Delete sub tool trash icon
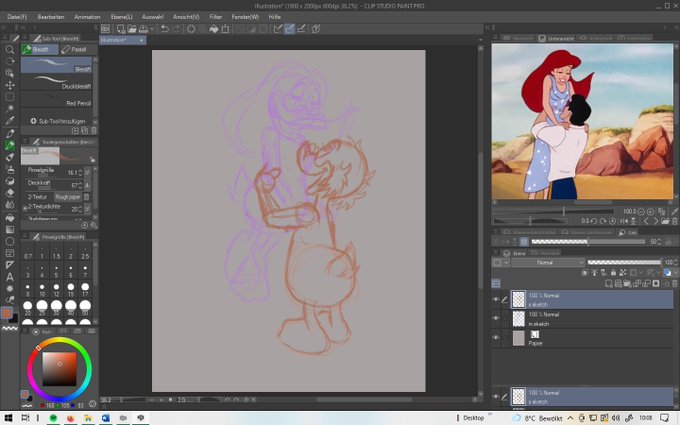Viewport: 680px width, 425px height. pos(94,131)
